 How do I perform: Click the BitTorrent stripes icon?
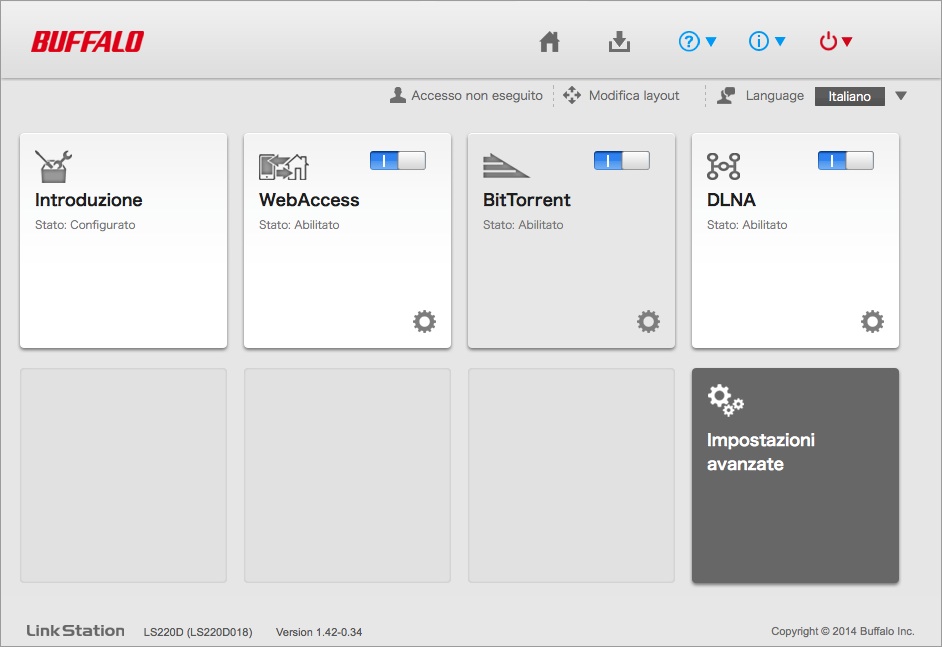pyautogui.click(x=506, y=166)
